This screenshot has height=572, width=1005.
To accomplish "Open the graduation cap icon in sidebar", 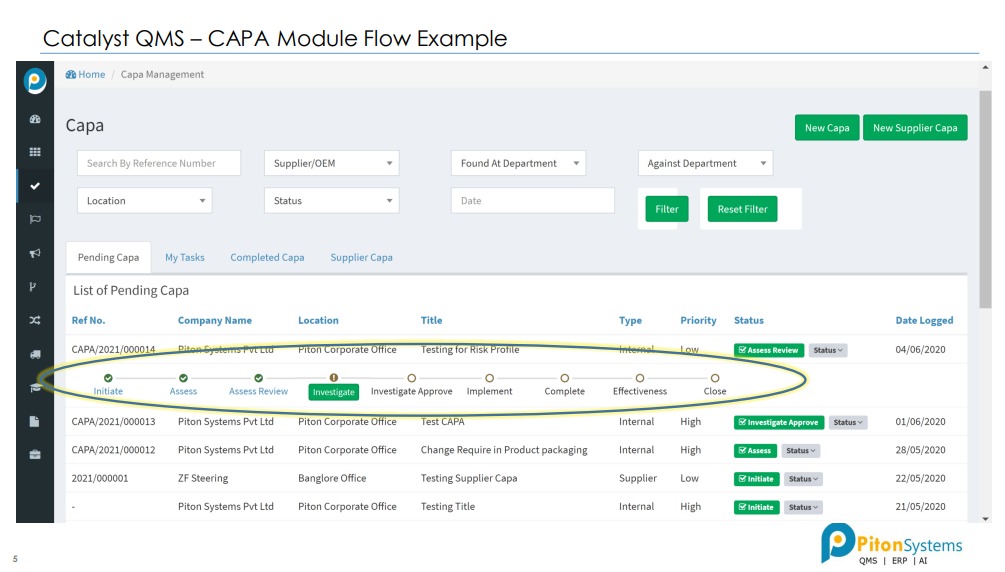I will coord(35,387).
